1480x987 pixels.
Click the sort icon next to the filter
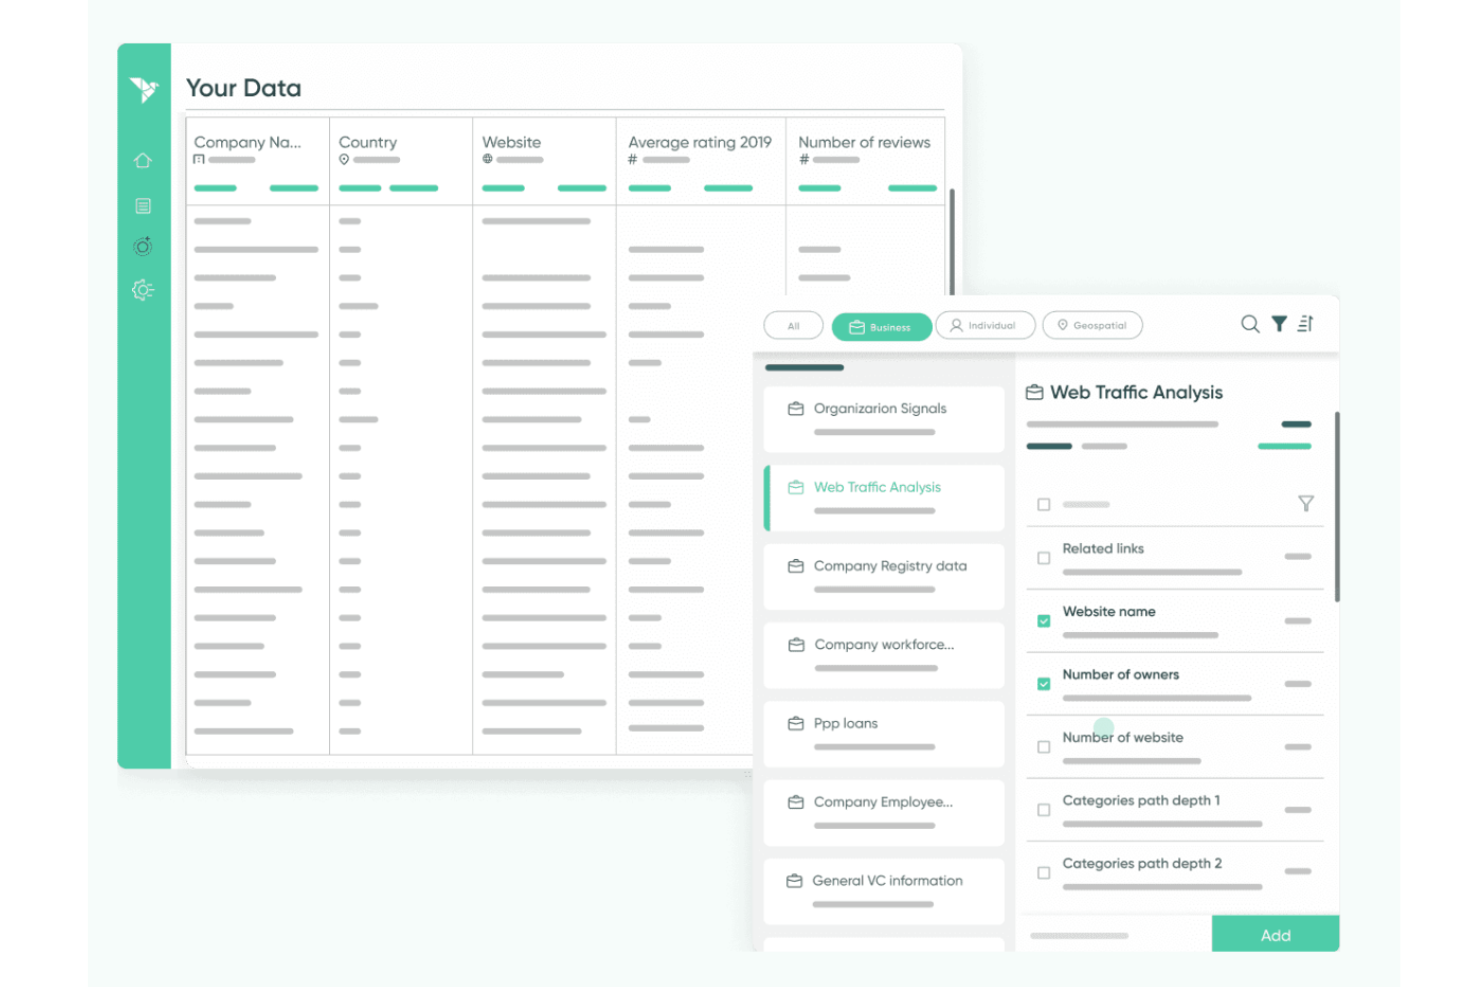coord(1306,324)
